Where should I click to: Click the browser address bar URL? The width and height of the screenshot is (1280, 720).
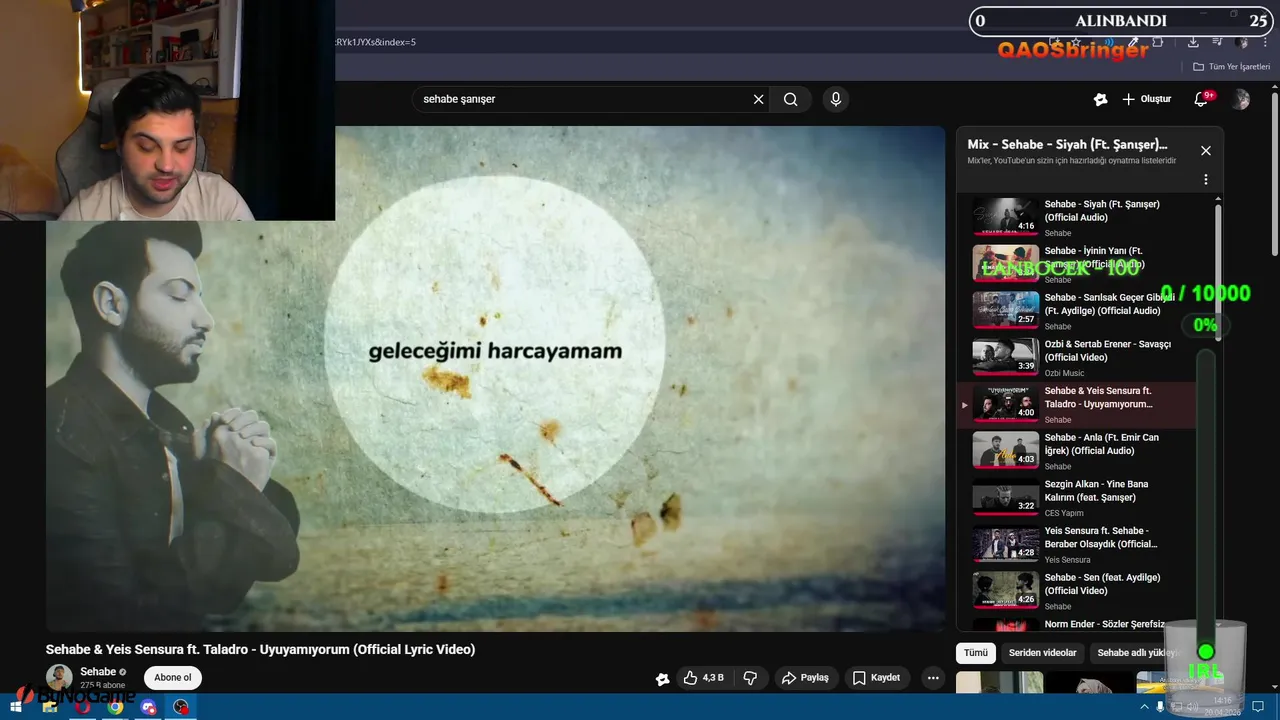[375, 42]
